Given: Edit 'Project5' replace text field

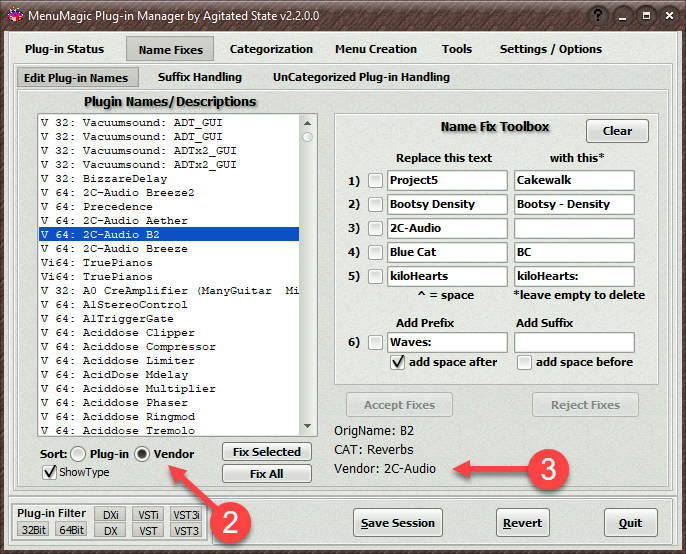Looking at the screenshot, I should 447,180.
